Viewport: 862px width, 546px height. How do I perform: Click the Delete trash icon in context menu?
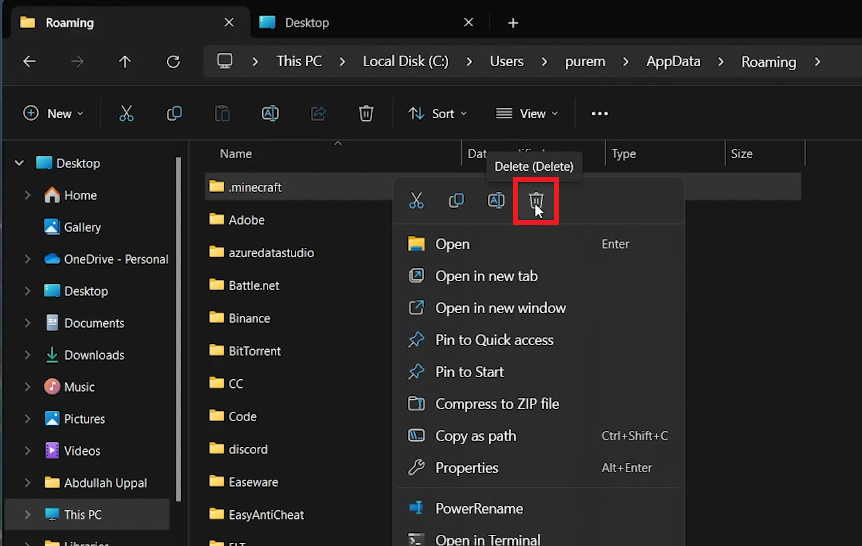[x=536, y=201]
